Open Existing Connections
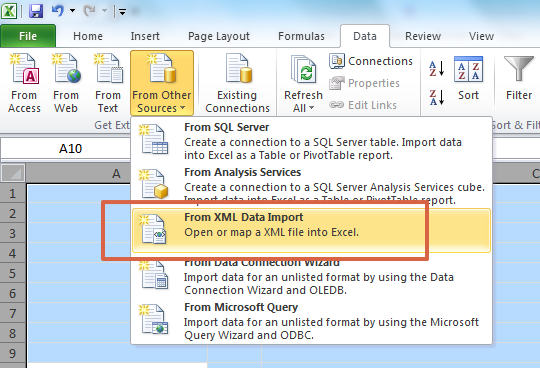The height and width of the screenshot is (368, 540). pyautogui.click(x=237, y=83)
